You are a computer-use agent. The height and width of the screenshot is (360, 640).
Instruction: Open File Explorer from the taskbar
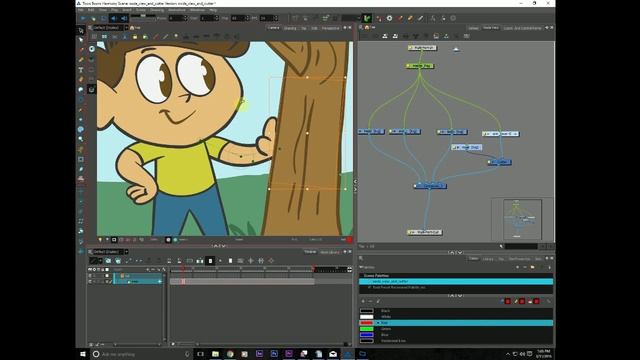coord(215,354)
